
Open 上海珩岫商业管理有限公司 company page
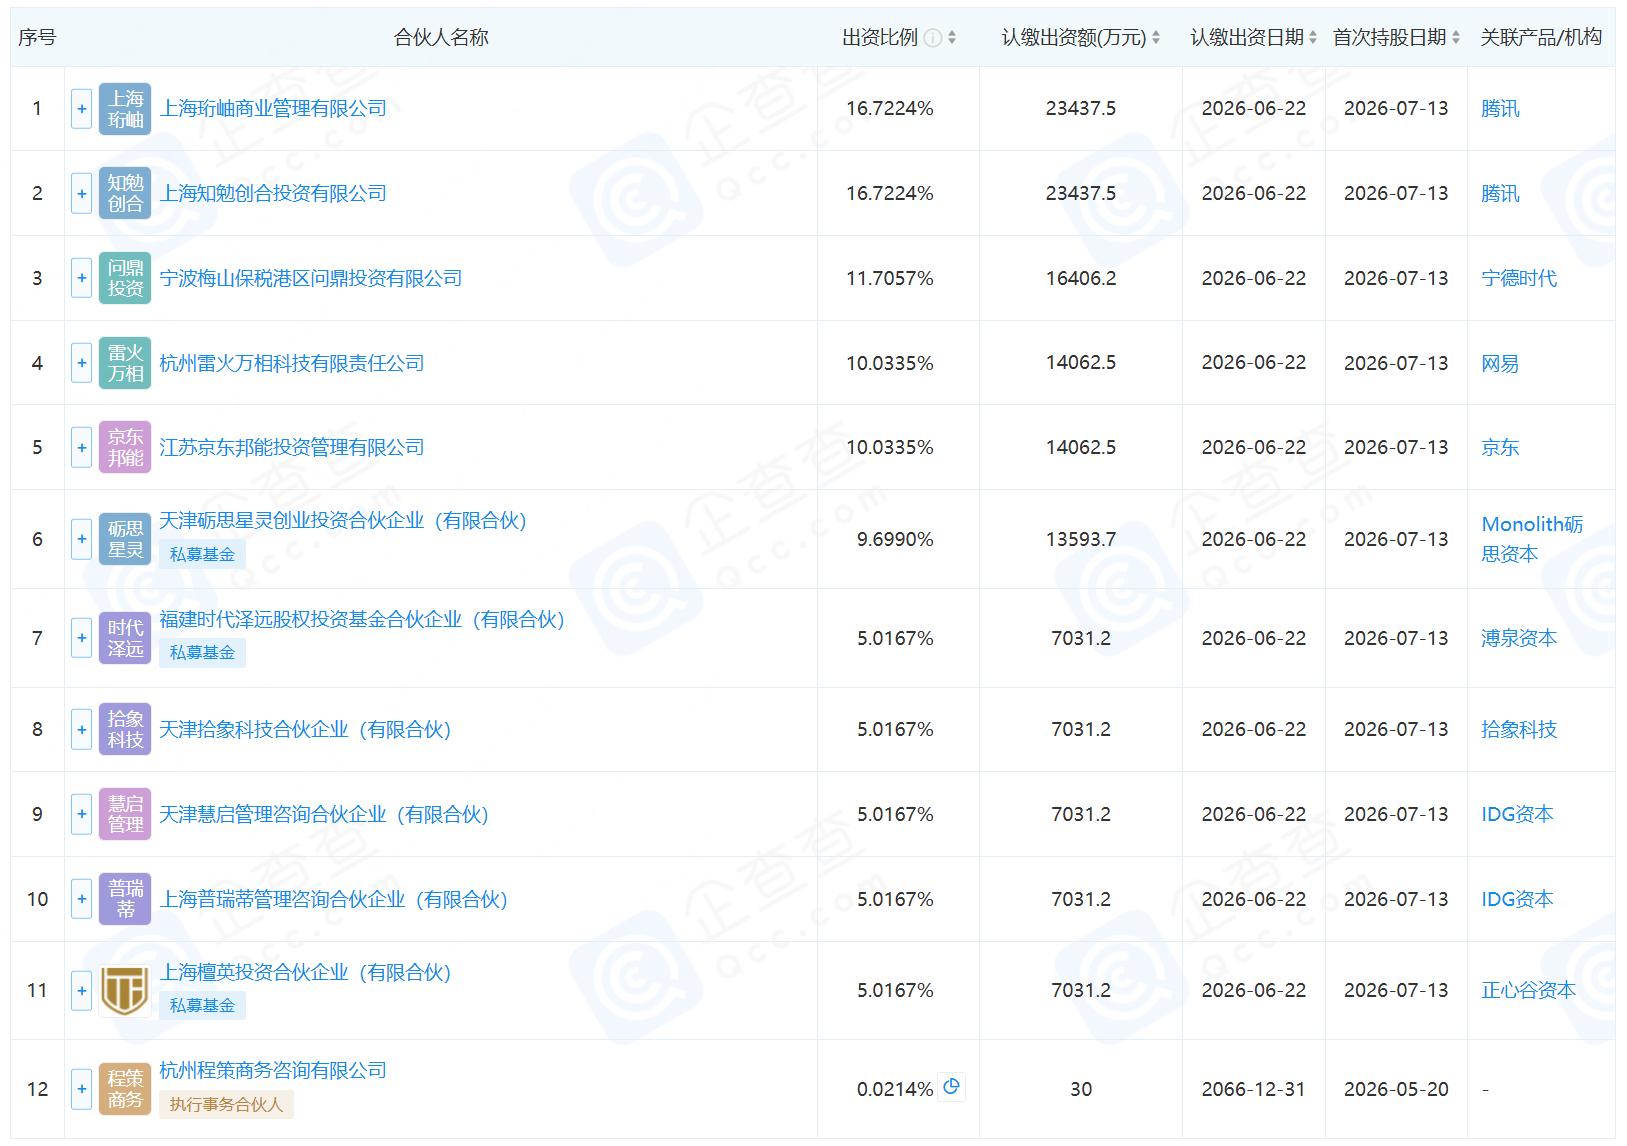coord(273,108)
